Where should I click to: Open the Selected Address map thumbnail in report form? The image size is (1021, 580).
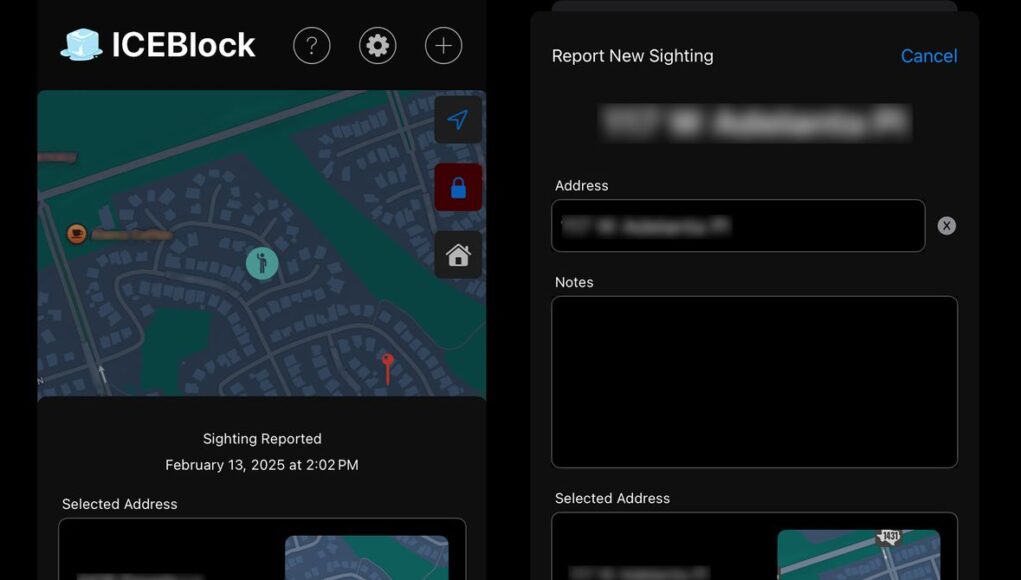[x=859, y=555]
